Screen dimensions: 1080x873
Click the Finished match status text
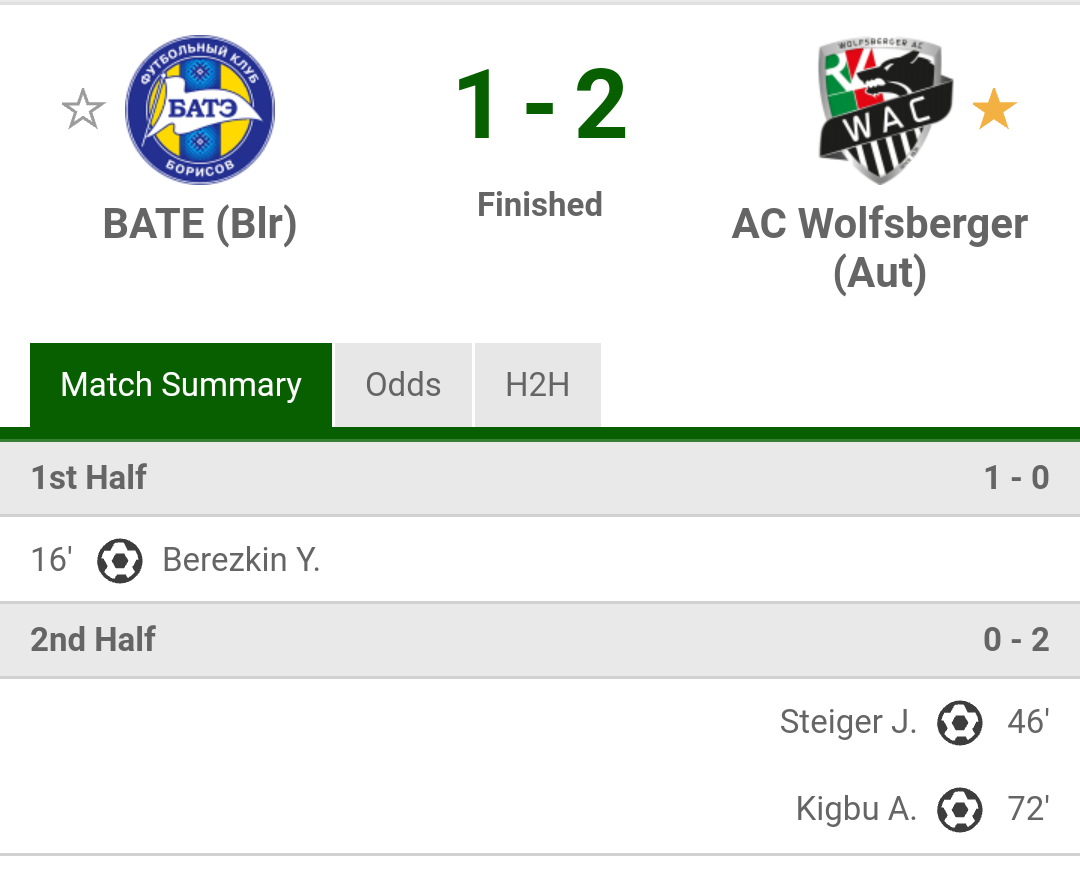pyautogui.click(x=540, y=205)
